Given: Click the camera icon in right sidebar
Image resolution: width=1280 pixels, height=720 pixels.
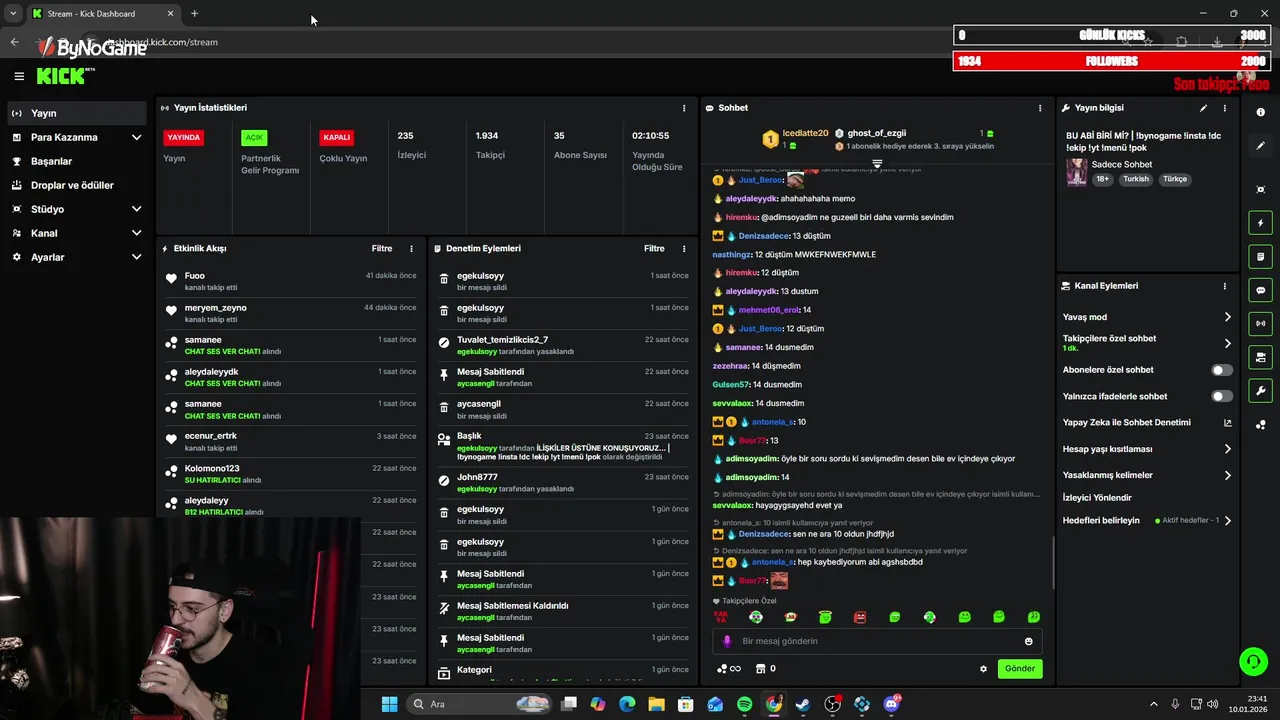Looking at the screenshot, I should coord(1260,357).
